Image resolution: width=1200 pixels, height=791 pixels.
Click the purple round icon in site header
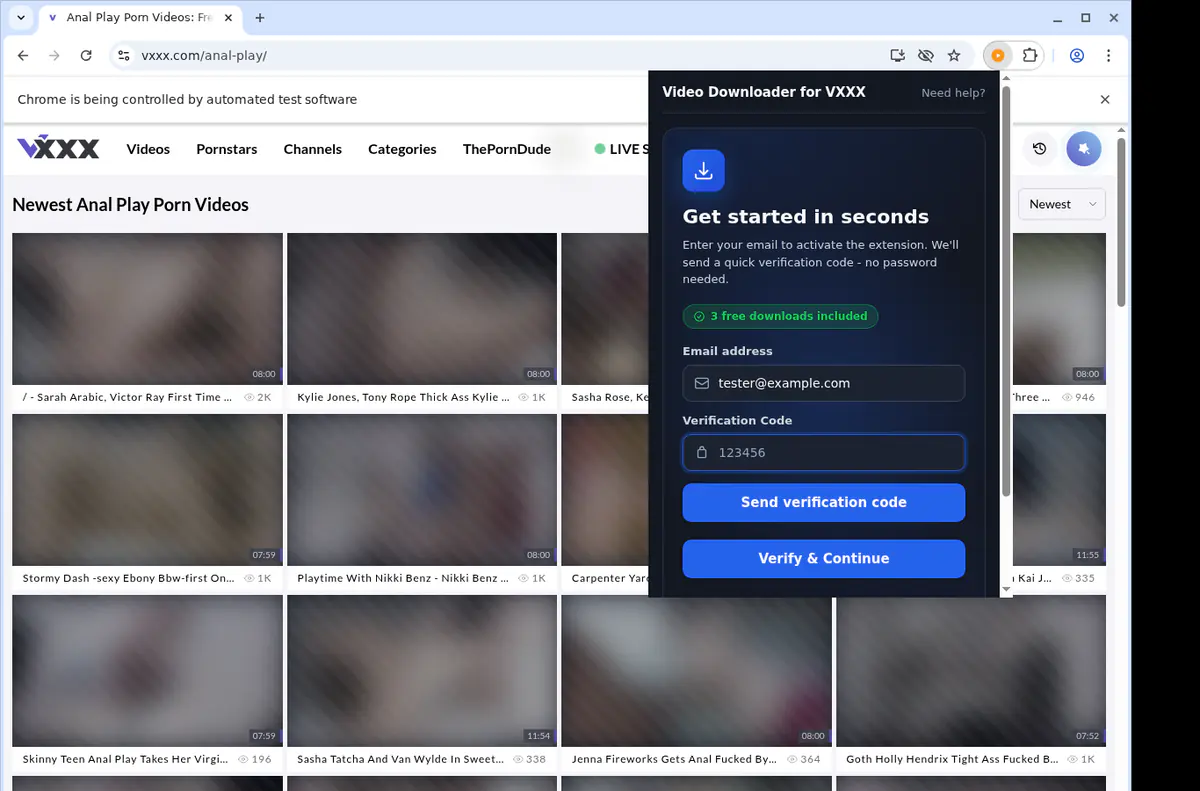(1084, 149)
